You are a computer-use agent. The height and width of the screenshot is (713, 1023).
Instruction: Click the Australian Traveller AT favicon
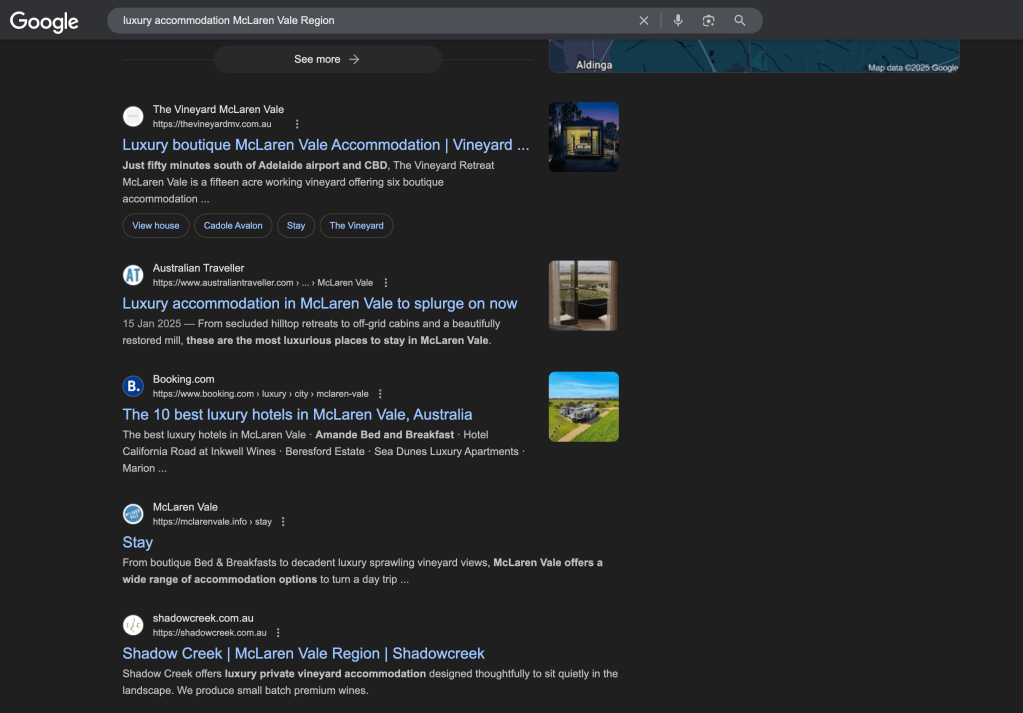[x=133, y=275]
